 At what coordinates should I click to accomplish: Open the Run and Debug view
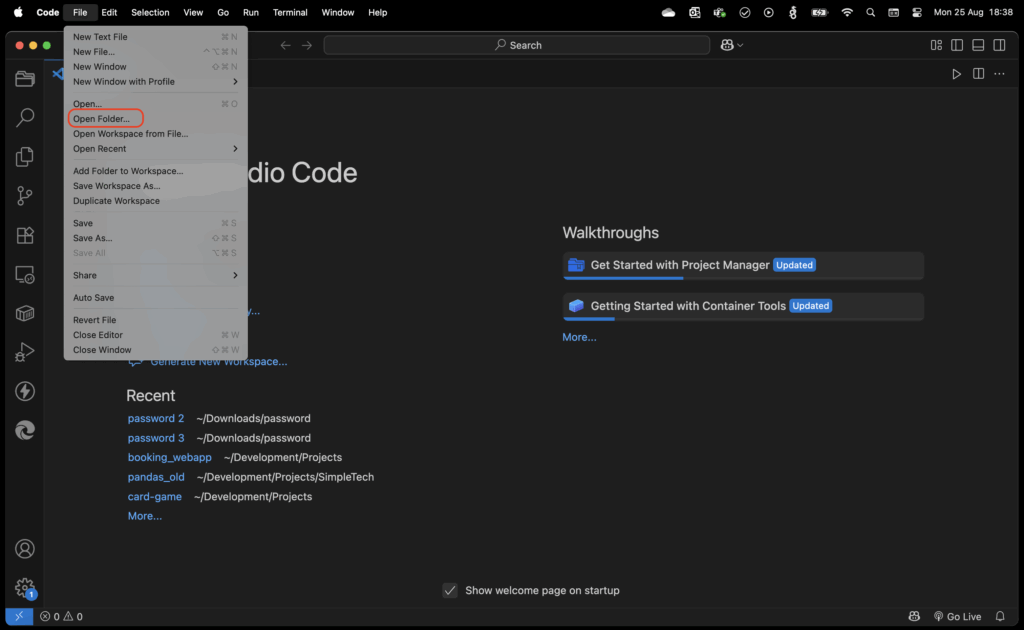tap(25, 353)
